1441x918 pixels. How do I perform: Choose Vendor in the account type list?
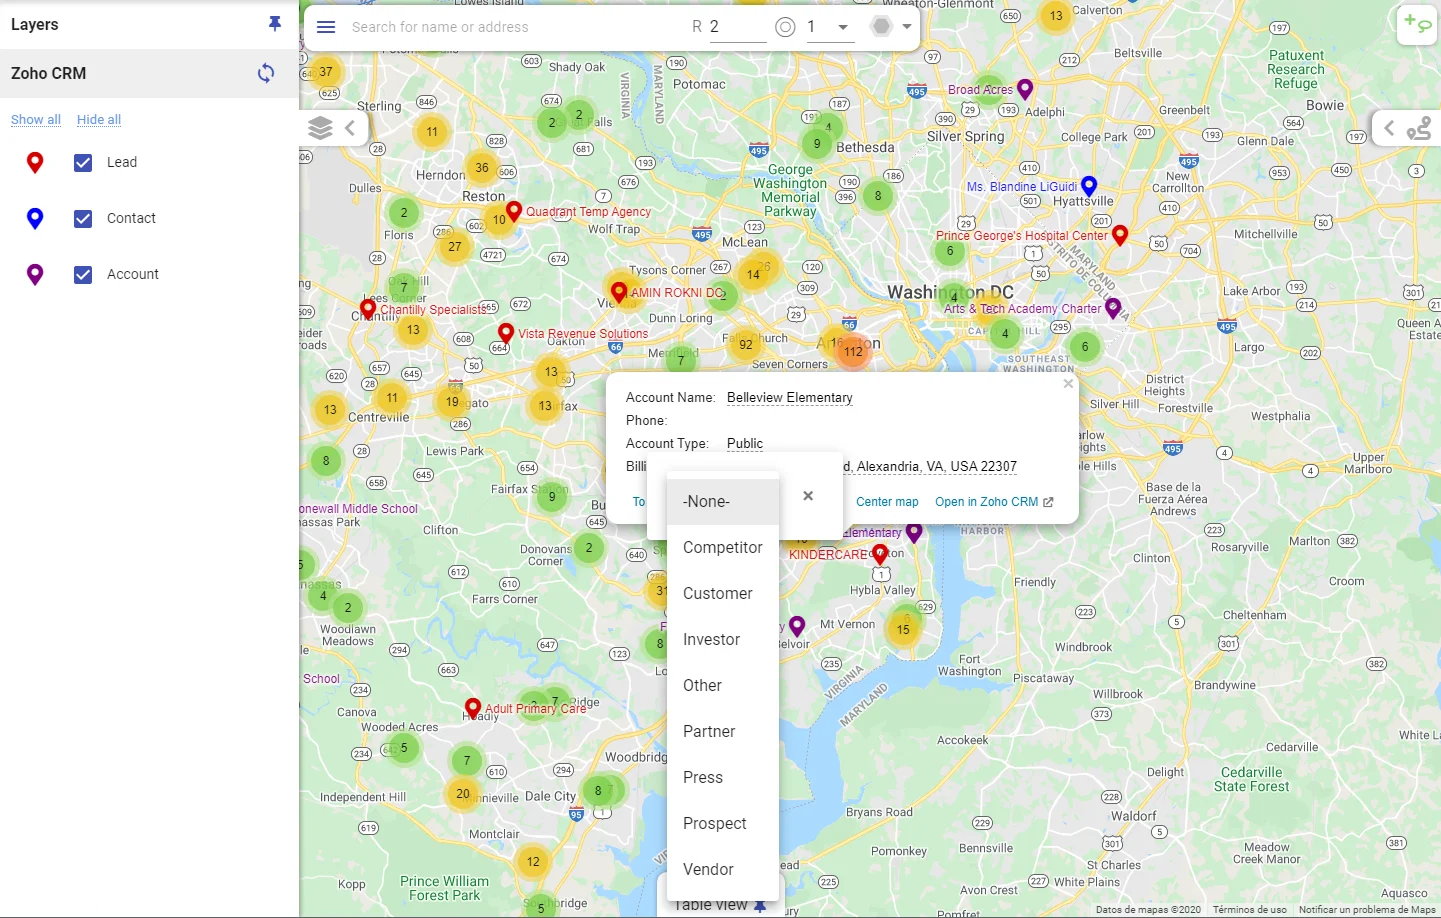pyautogui.click(x=723, y=870)
